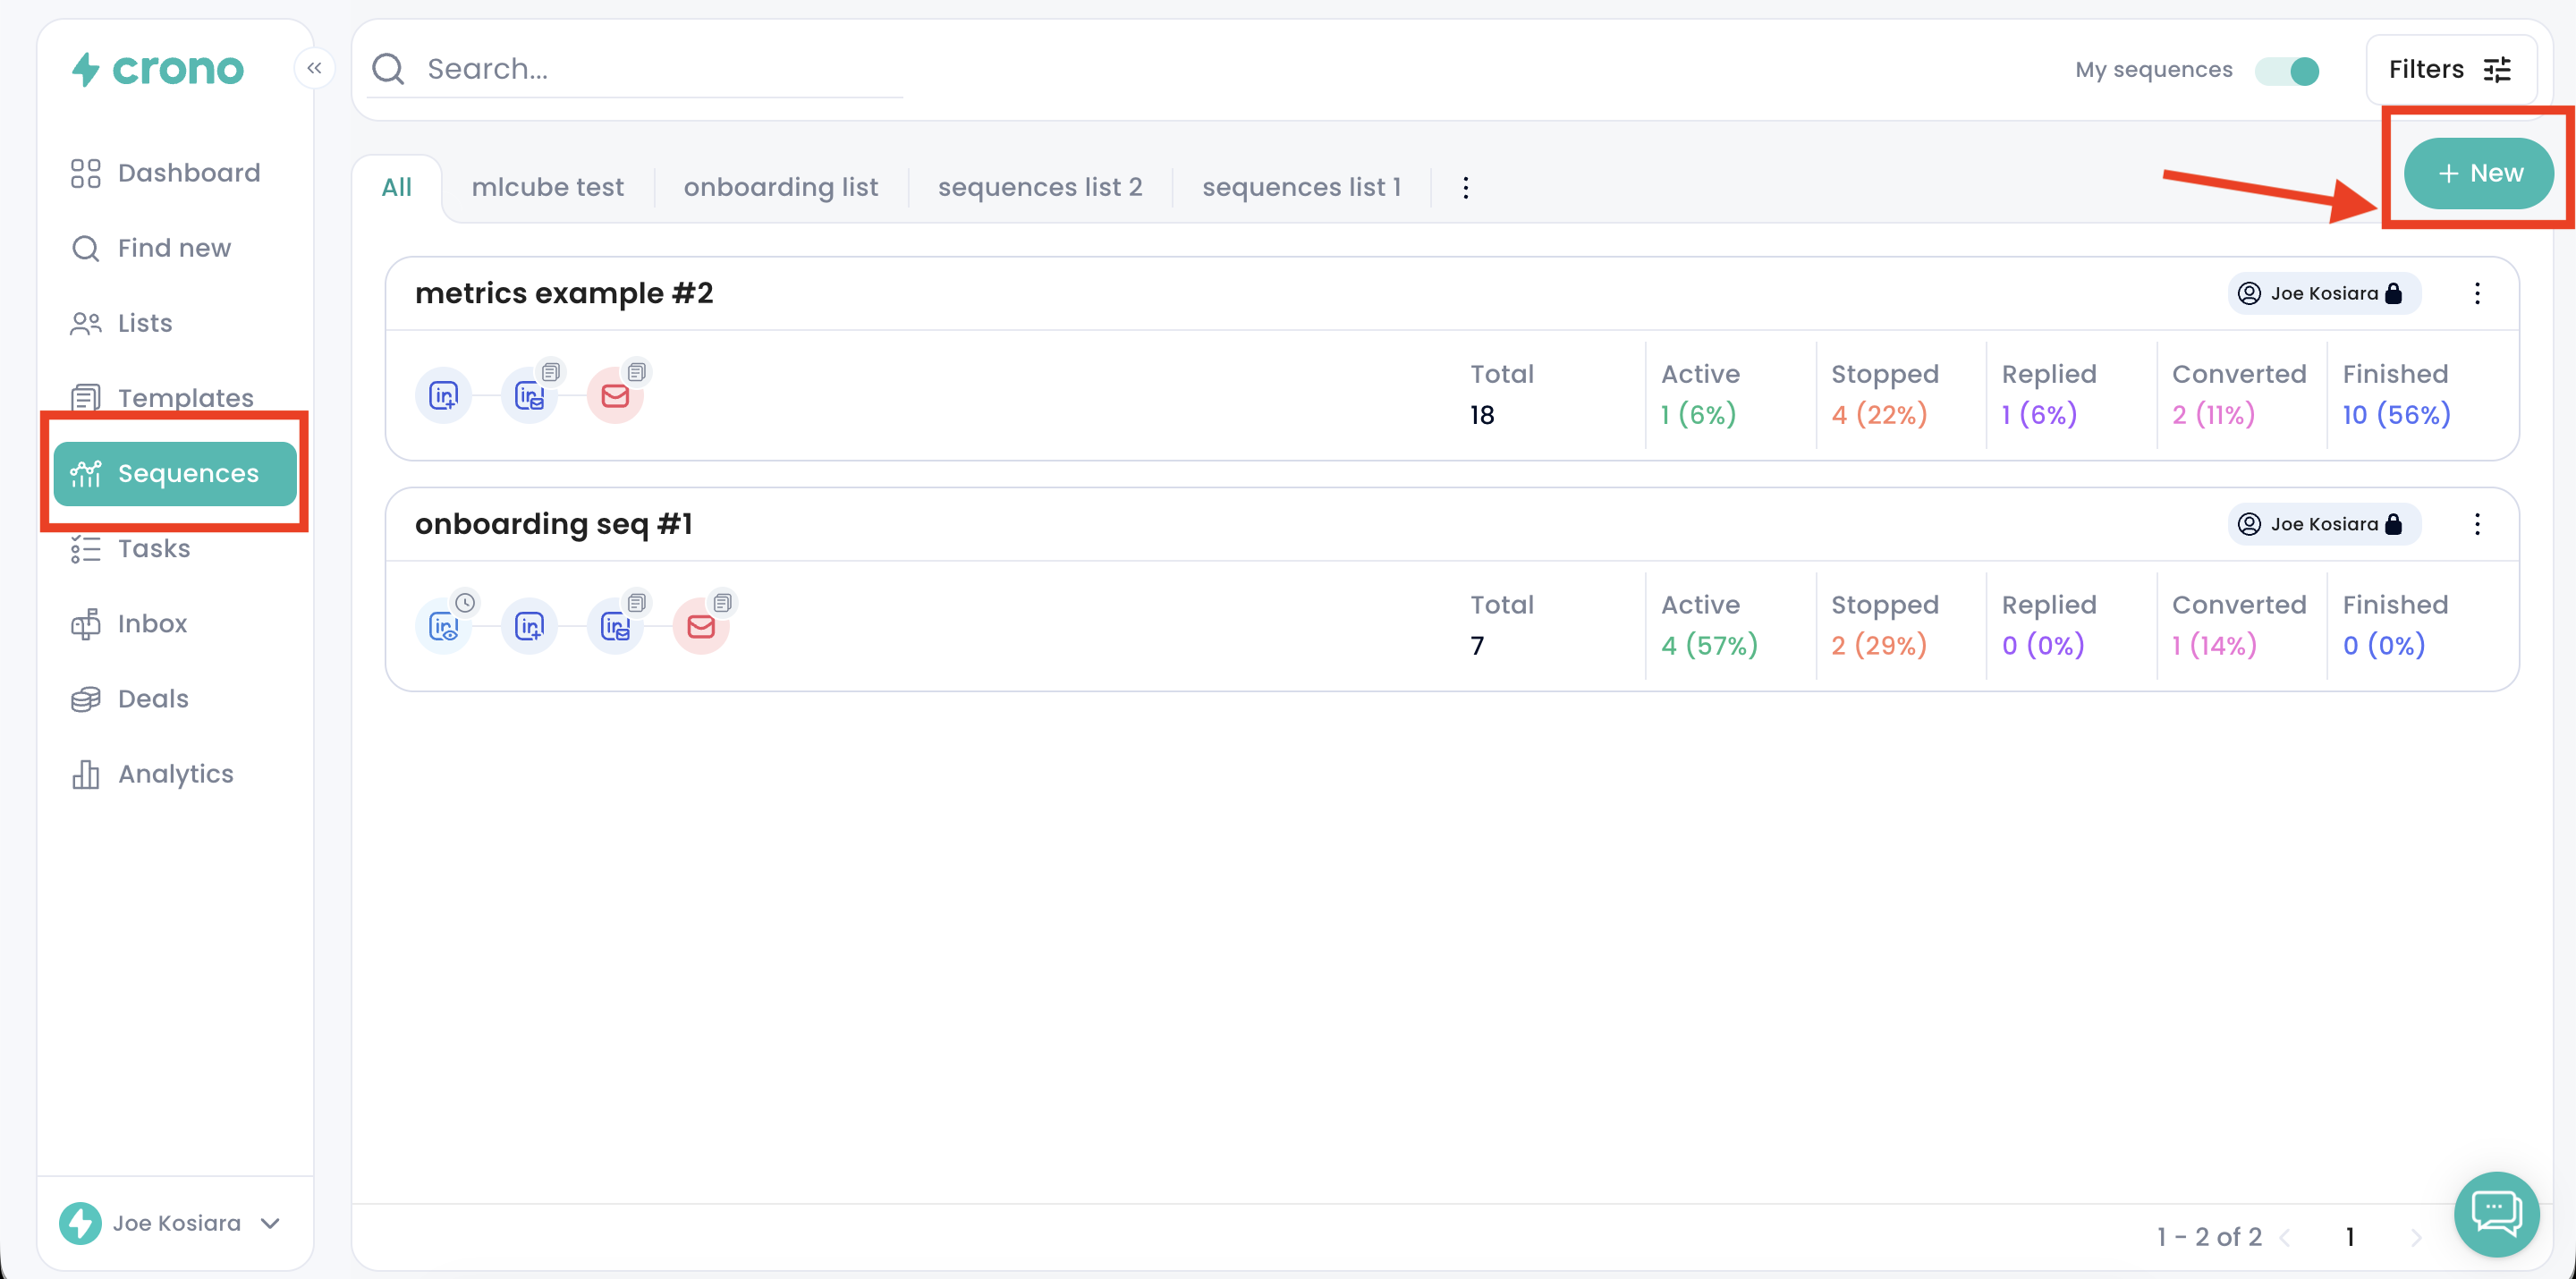Collapse the sidebar with double-chevron icon
The image size is (2576, 1279).
tap(314, 68)
